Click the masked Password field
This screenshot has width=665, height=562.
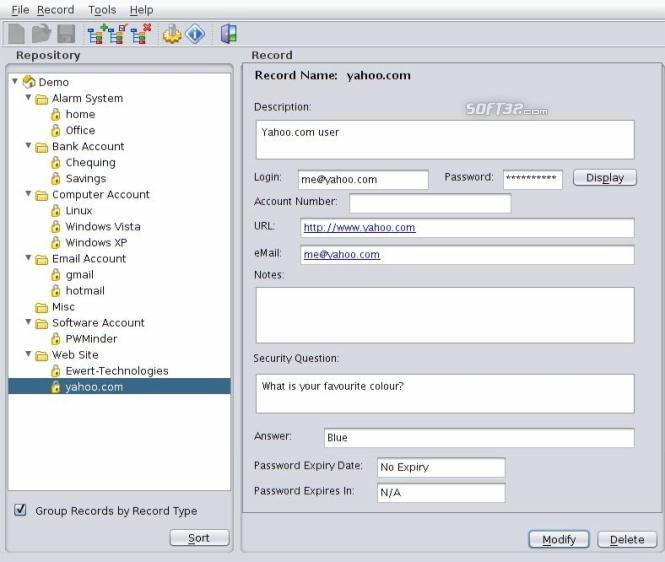533,179
